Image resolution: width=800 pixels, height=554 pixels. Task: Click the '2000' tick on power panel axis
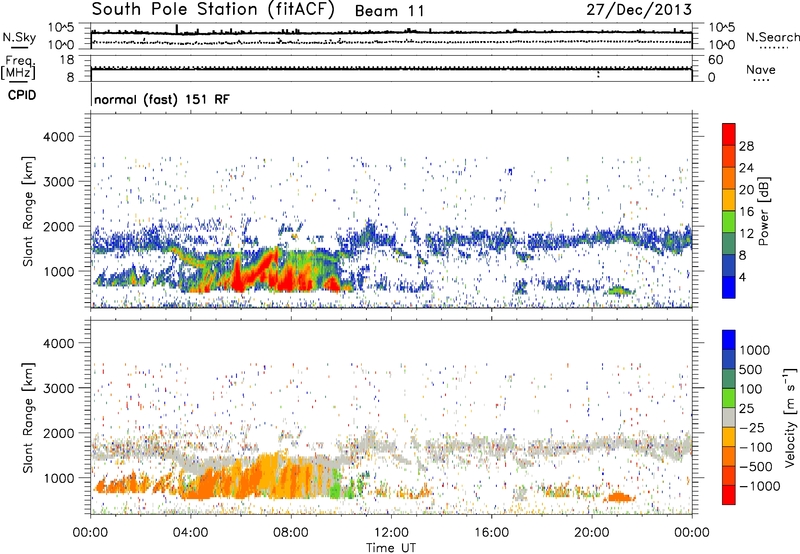pos(58,226)
